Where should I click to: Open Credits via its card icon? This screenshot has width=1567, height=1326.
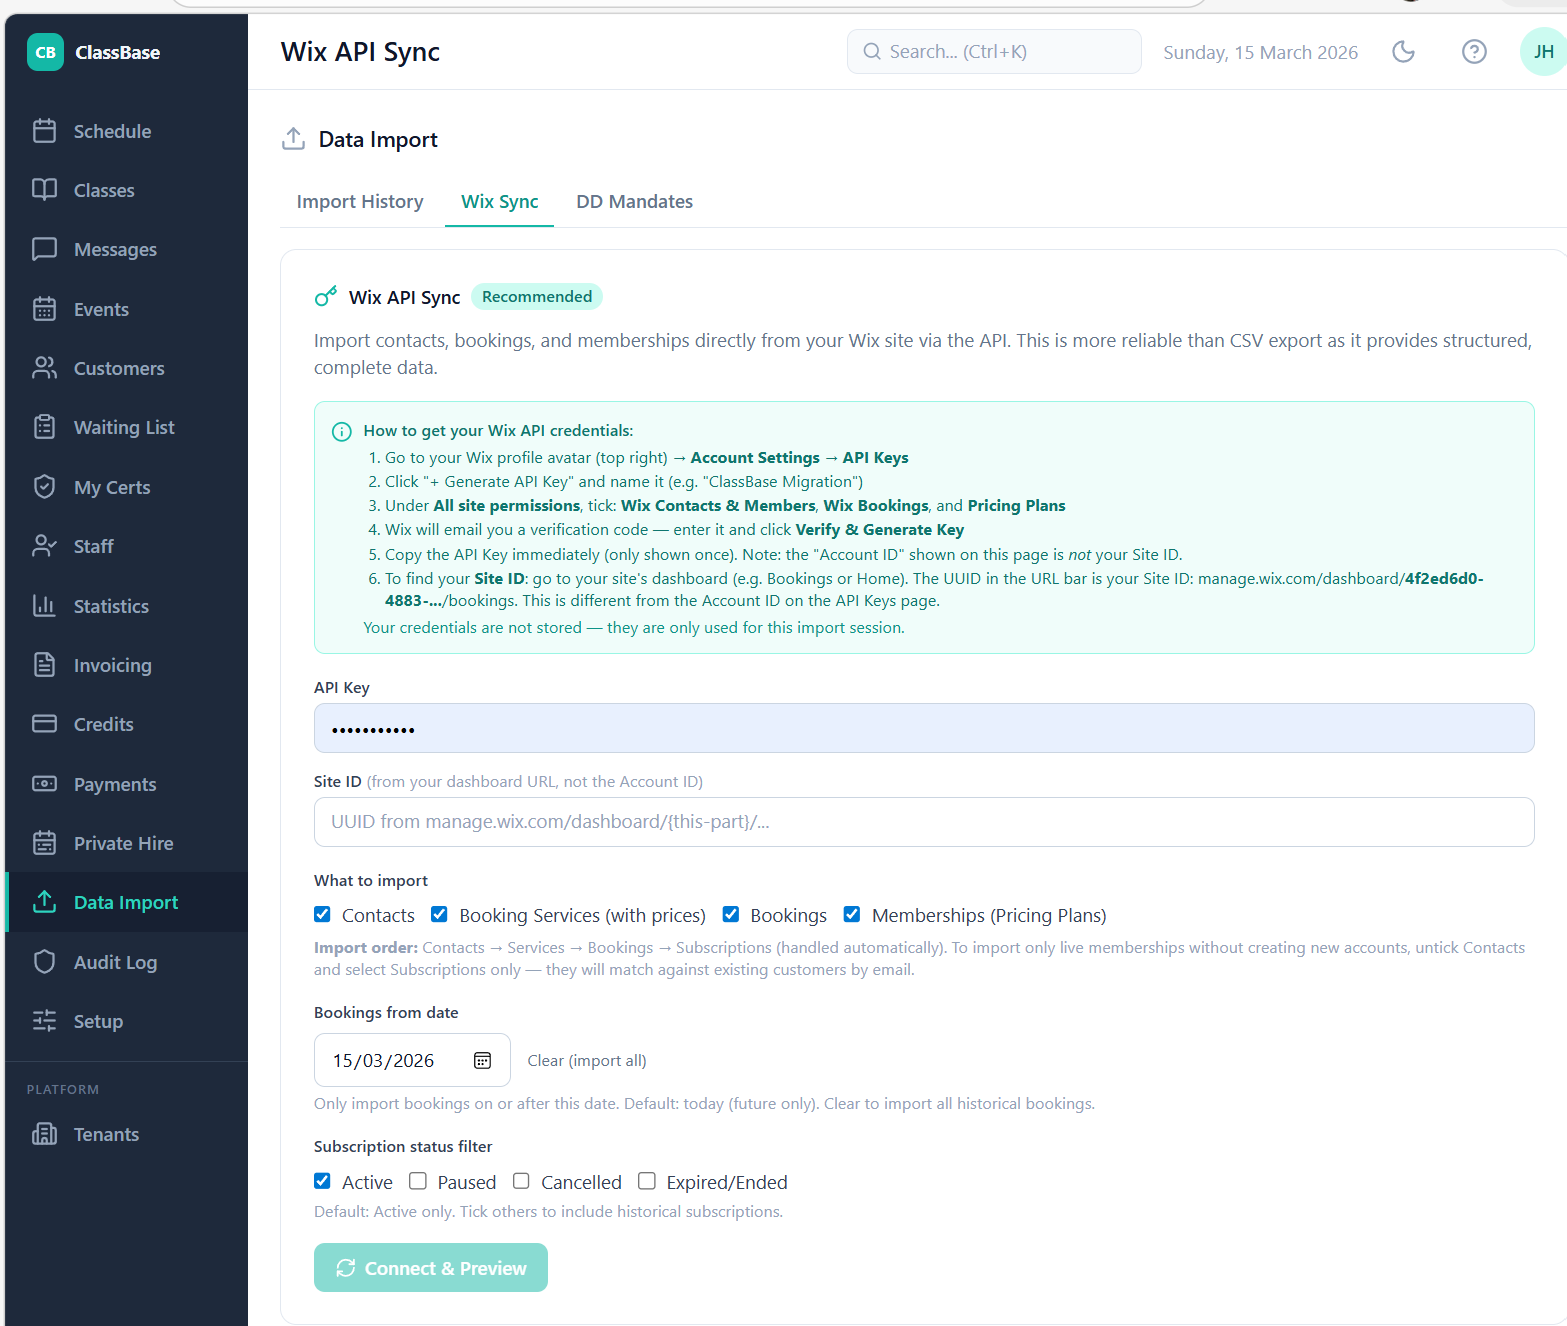point(44,724)
